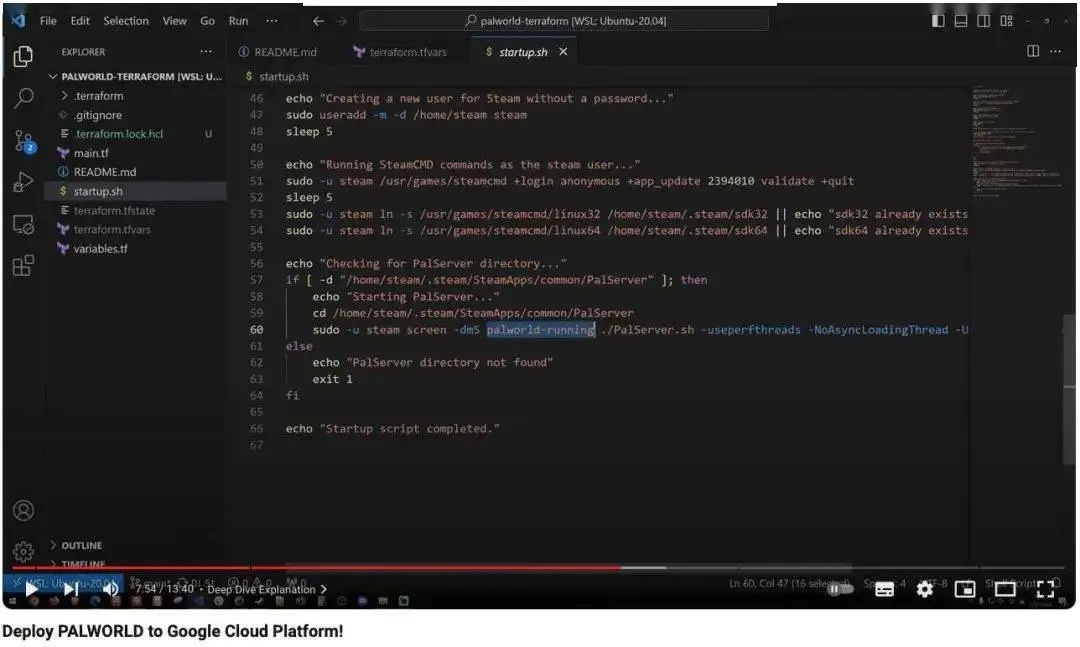Click the forward navigation arrow

click(341, 21)
